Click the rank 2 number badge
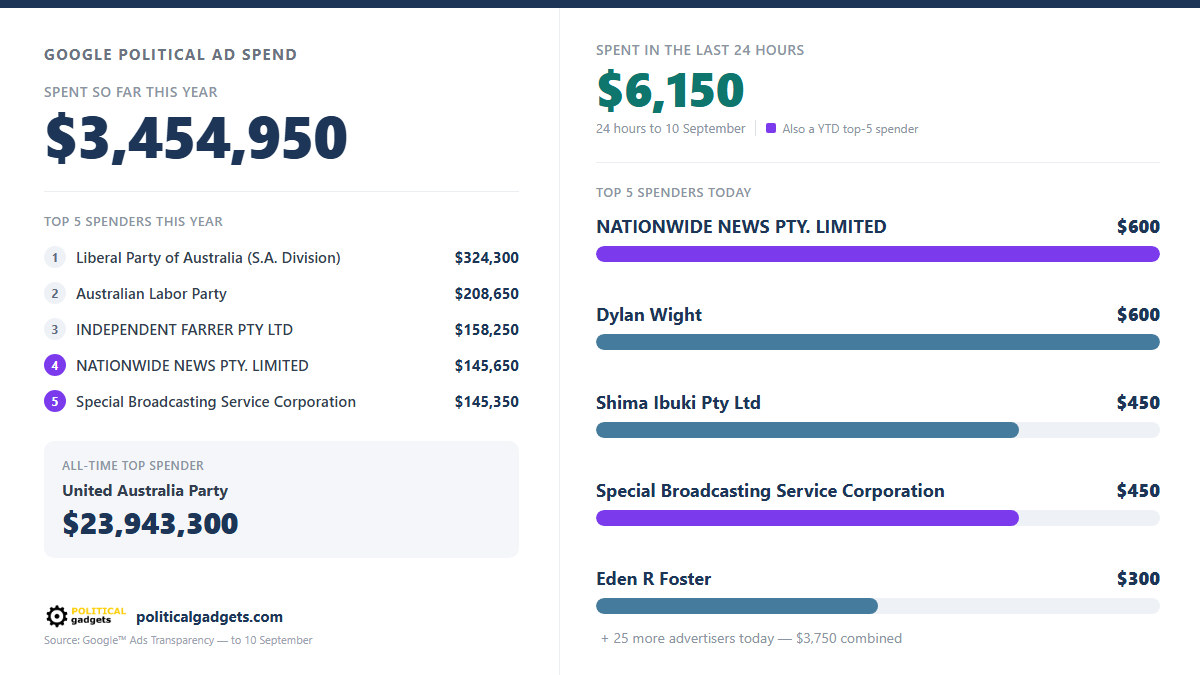This screenshot has height=675, width=1200. [x=55, y=294]
